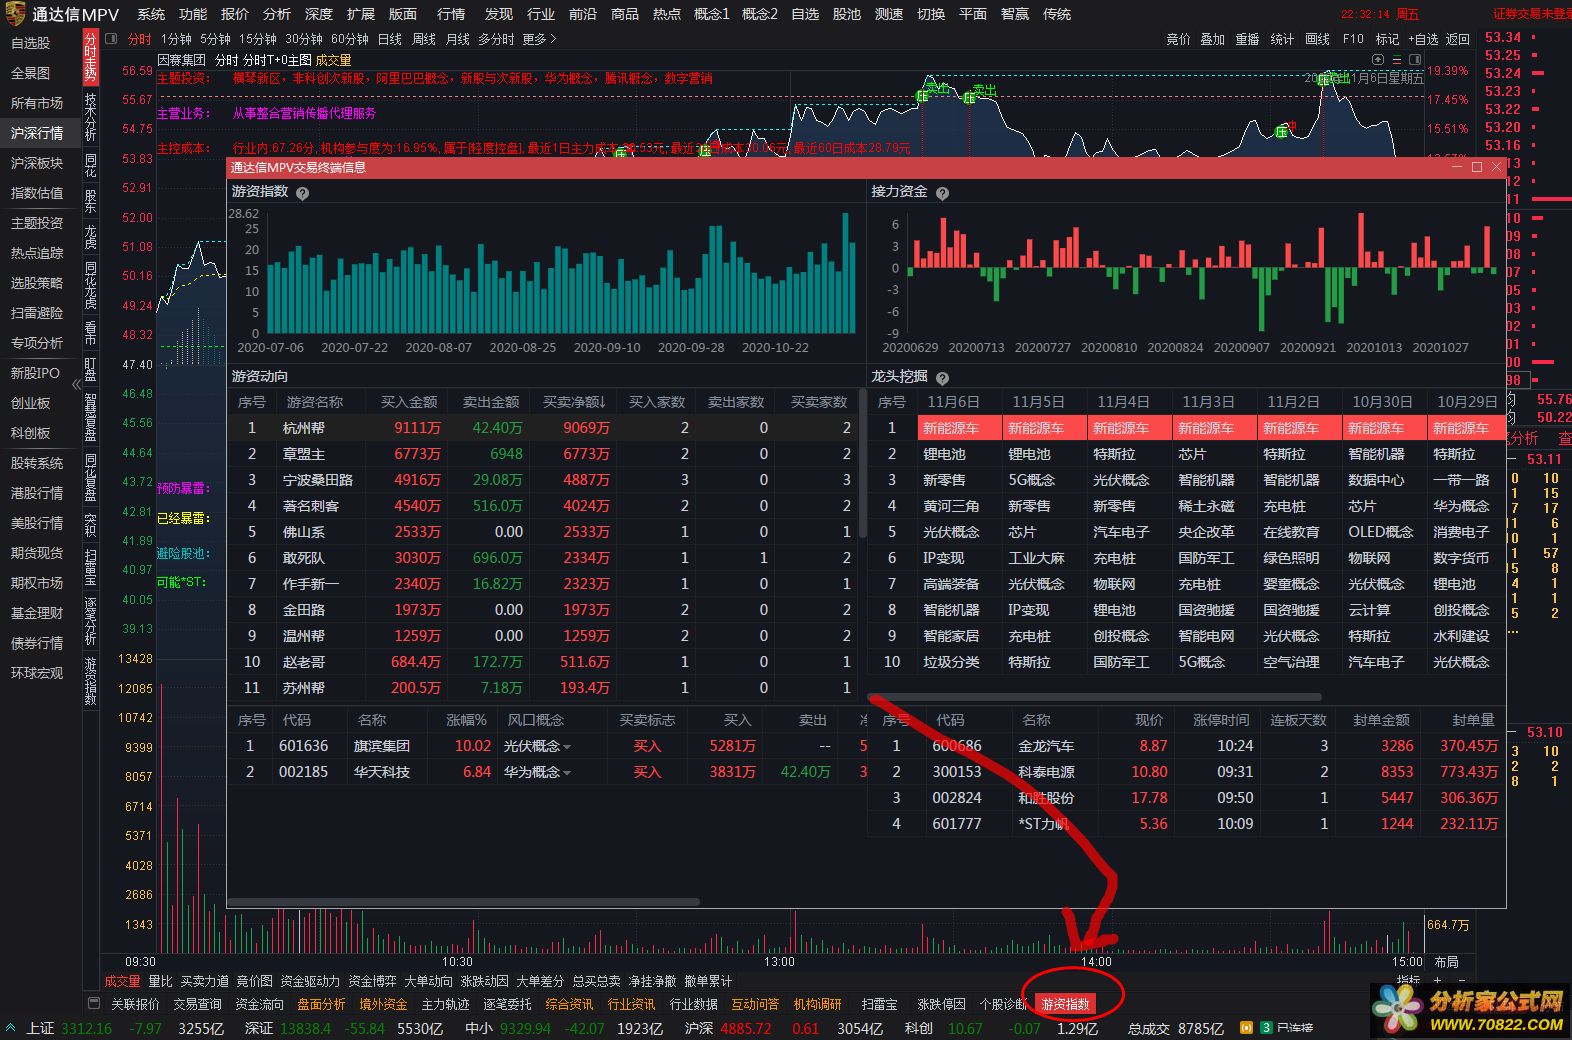Select the 量比 indicator tab

point(160,982)
